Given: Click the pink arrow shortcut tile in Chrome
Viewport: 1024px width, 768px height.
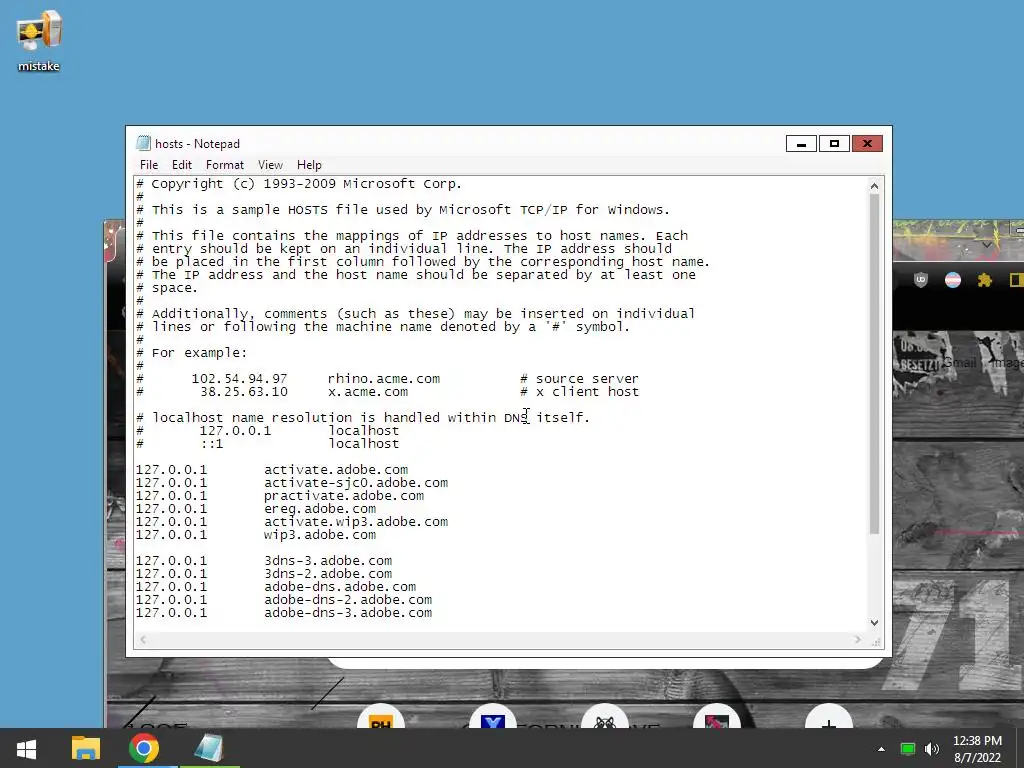Looking at the screenshot, I should [716, 718].
